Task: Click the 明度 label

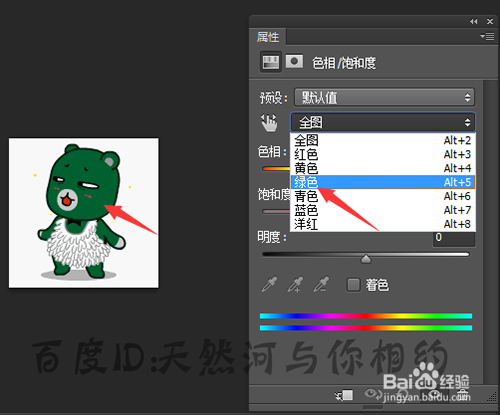Action: [272, 237]
